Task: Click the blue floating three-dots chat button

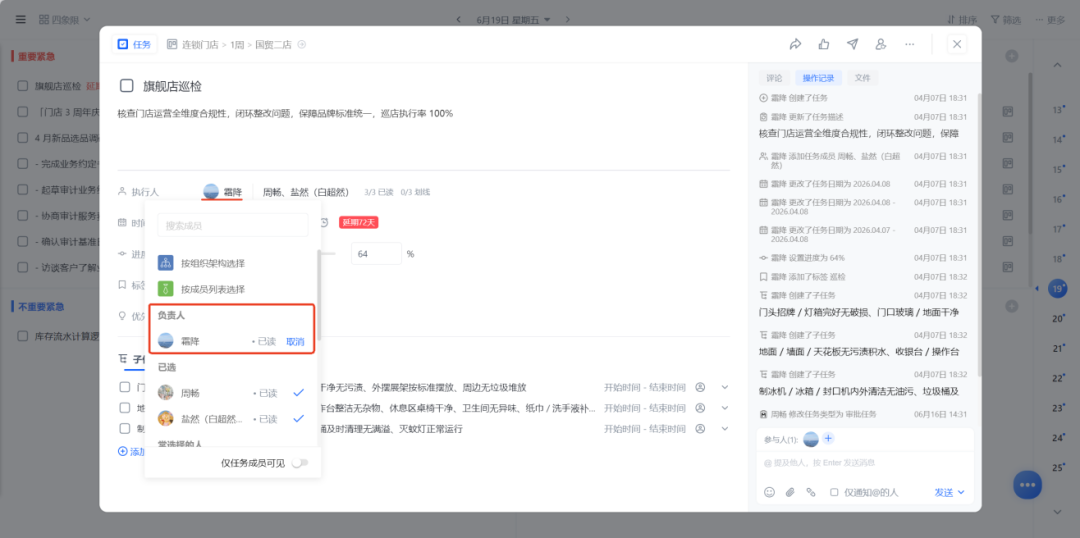Action: click(1028, 485)
